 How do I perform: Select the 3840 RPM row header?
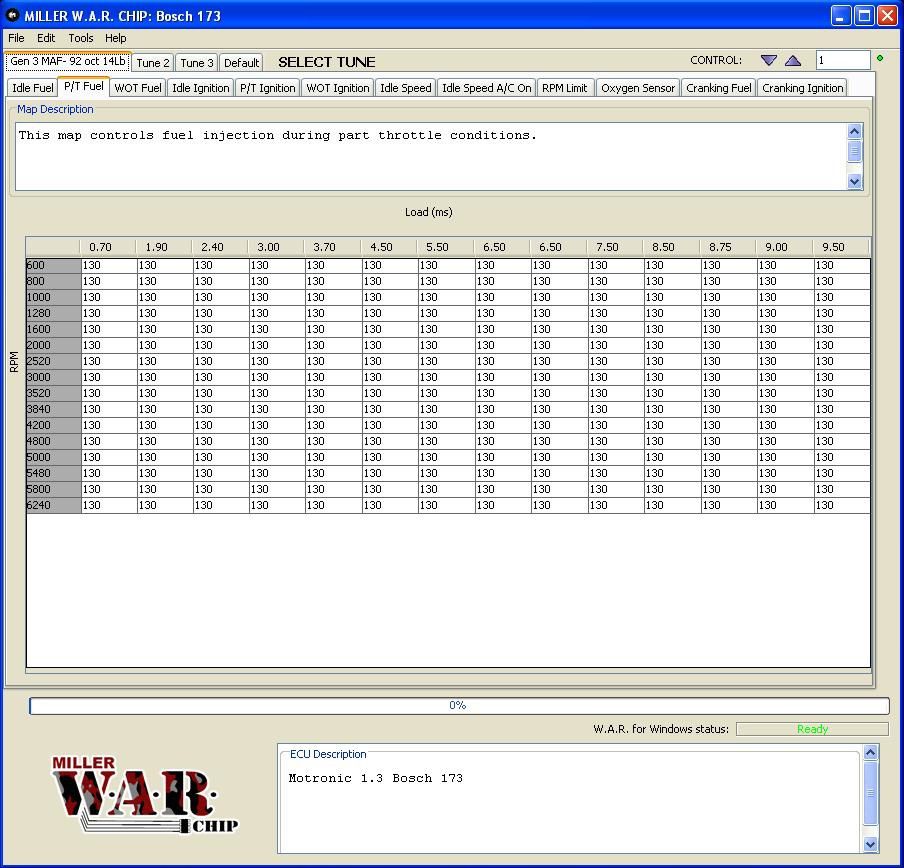(x=53, y=409)
